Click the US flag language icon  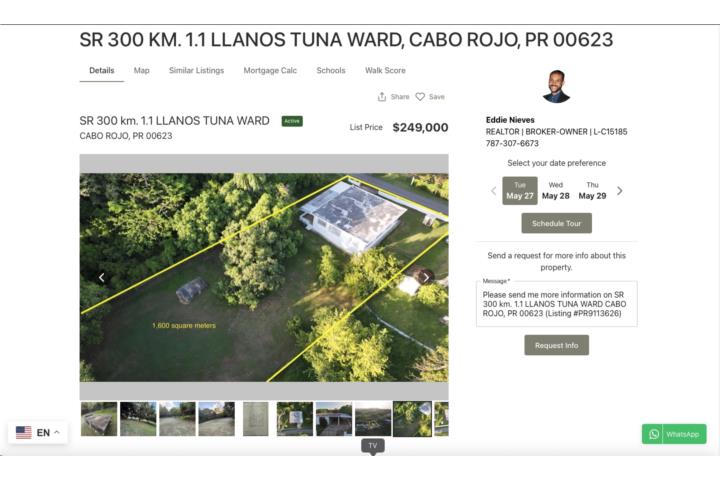pyautogui.click(x=23, y=433)
